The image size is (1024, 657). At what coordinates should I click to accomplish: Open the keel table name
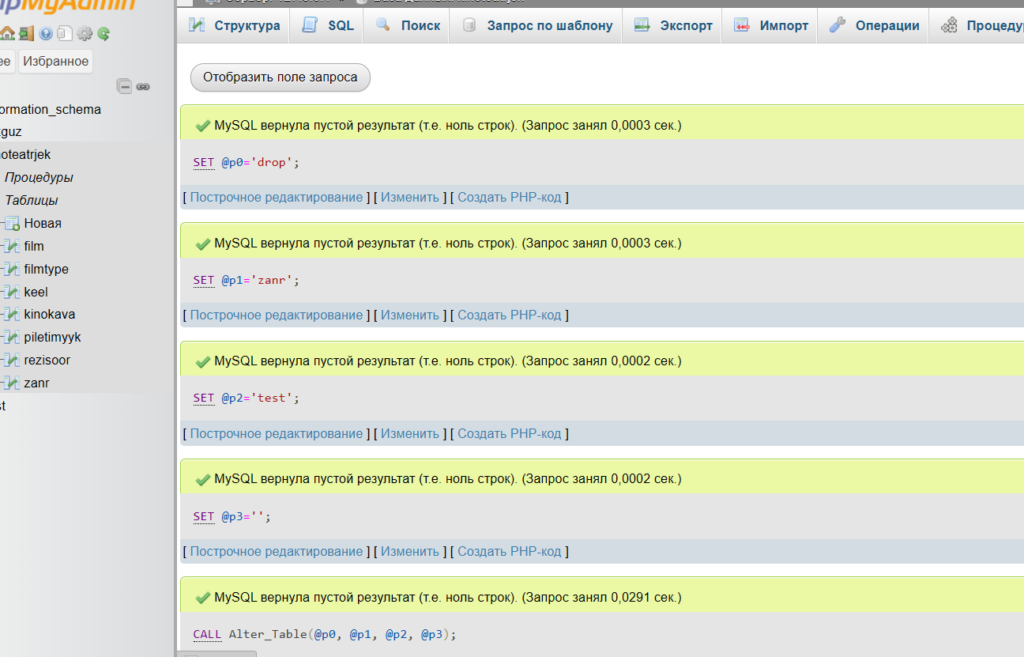[36, 292]
